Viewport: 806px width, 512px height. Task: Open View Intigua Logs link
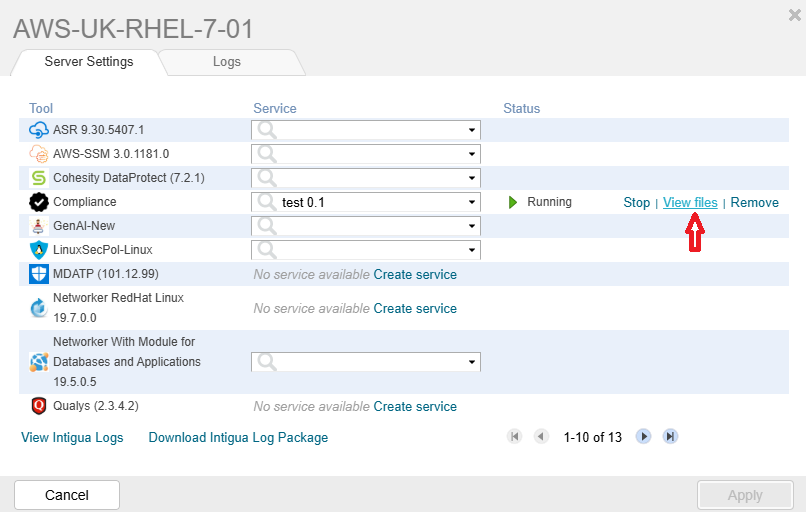[72, 437]
